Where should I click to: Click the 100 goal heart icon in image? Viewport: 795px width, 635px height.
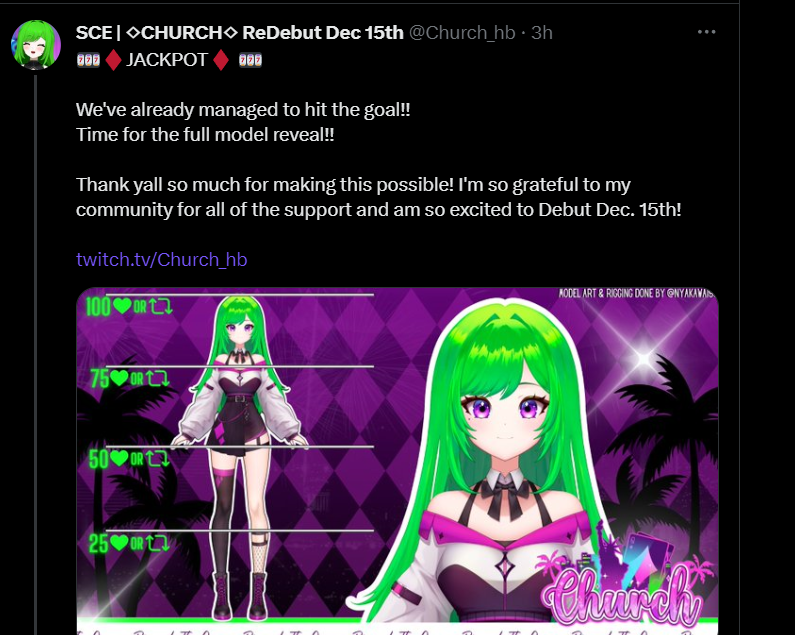click(122, 306)
